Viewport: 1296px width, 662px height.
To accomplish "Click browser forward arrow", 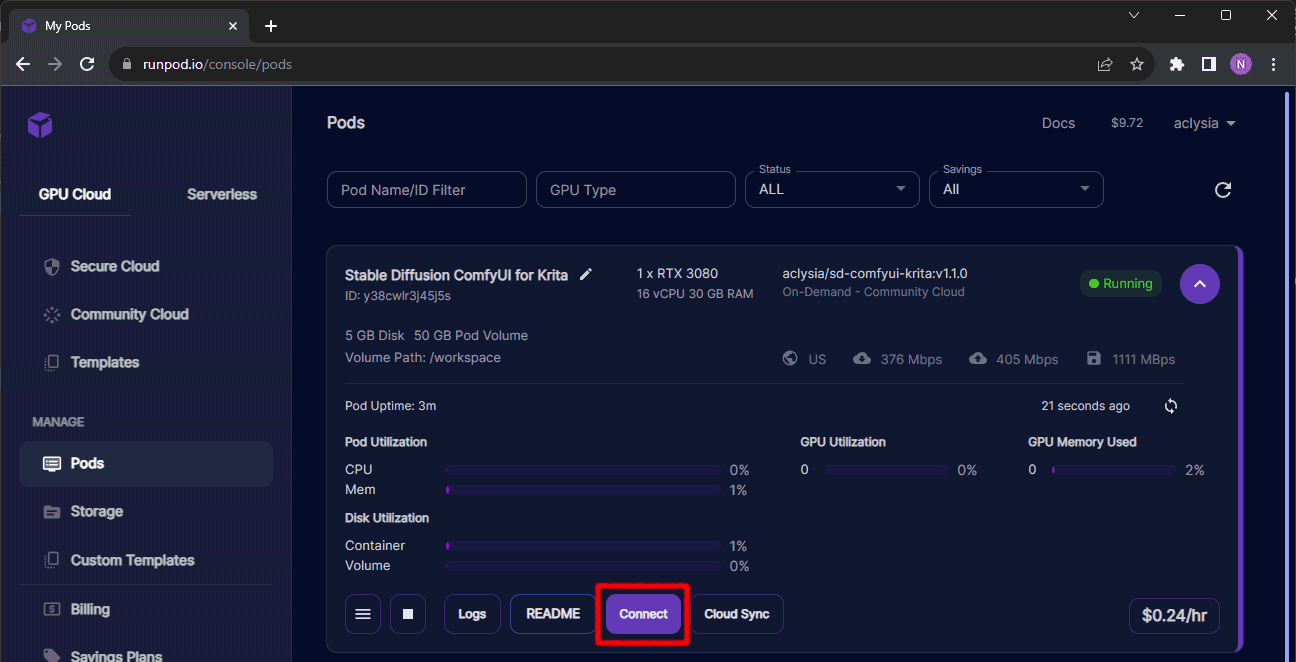I will 55,64.
